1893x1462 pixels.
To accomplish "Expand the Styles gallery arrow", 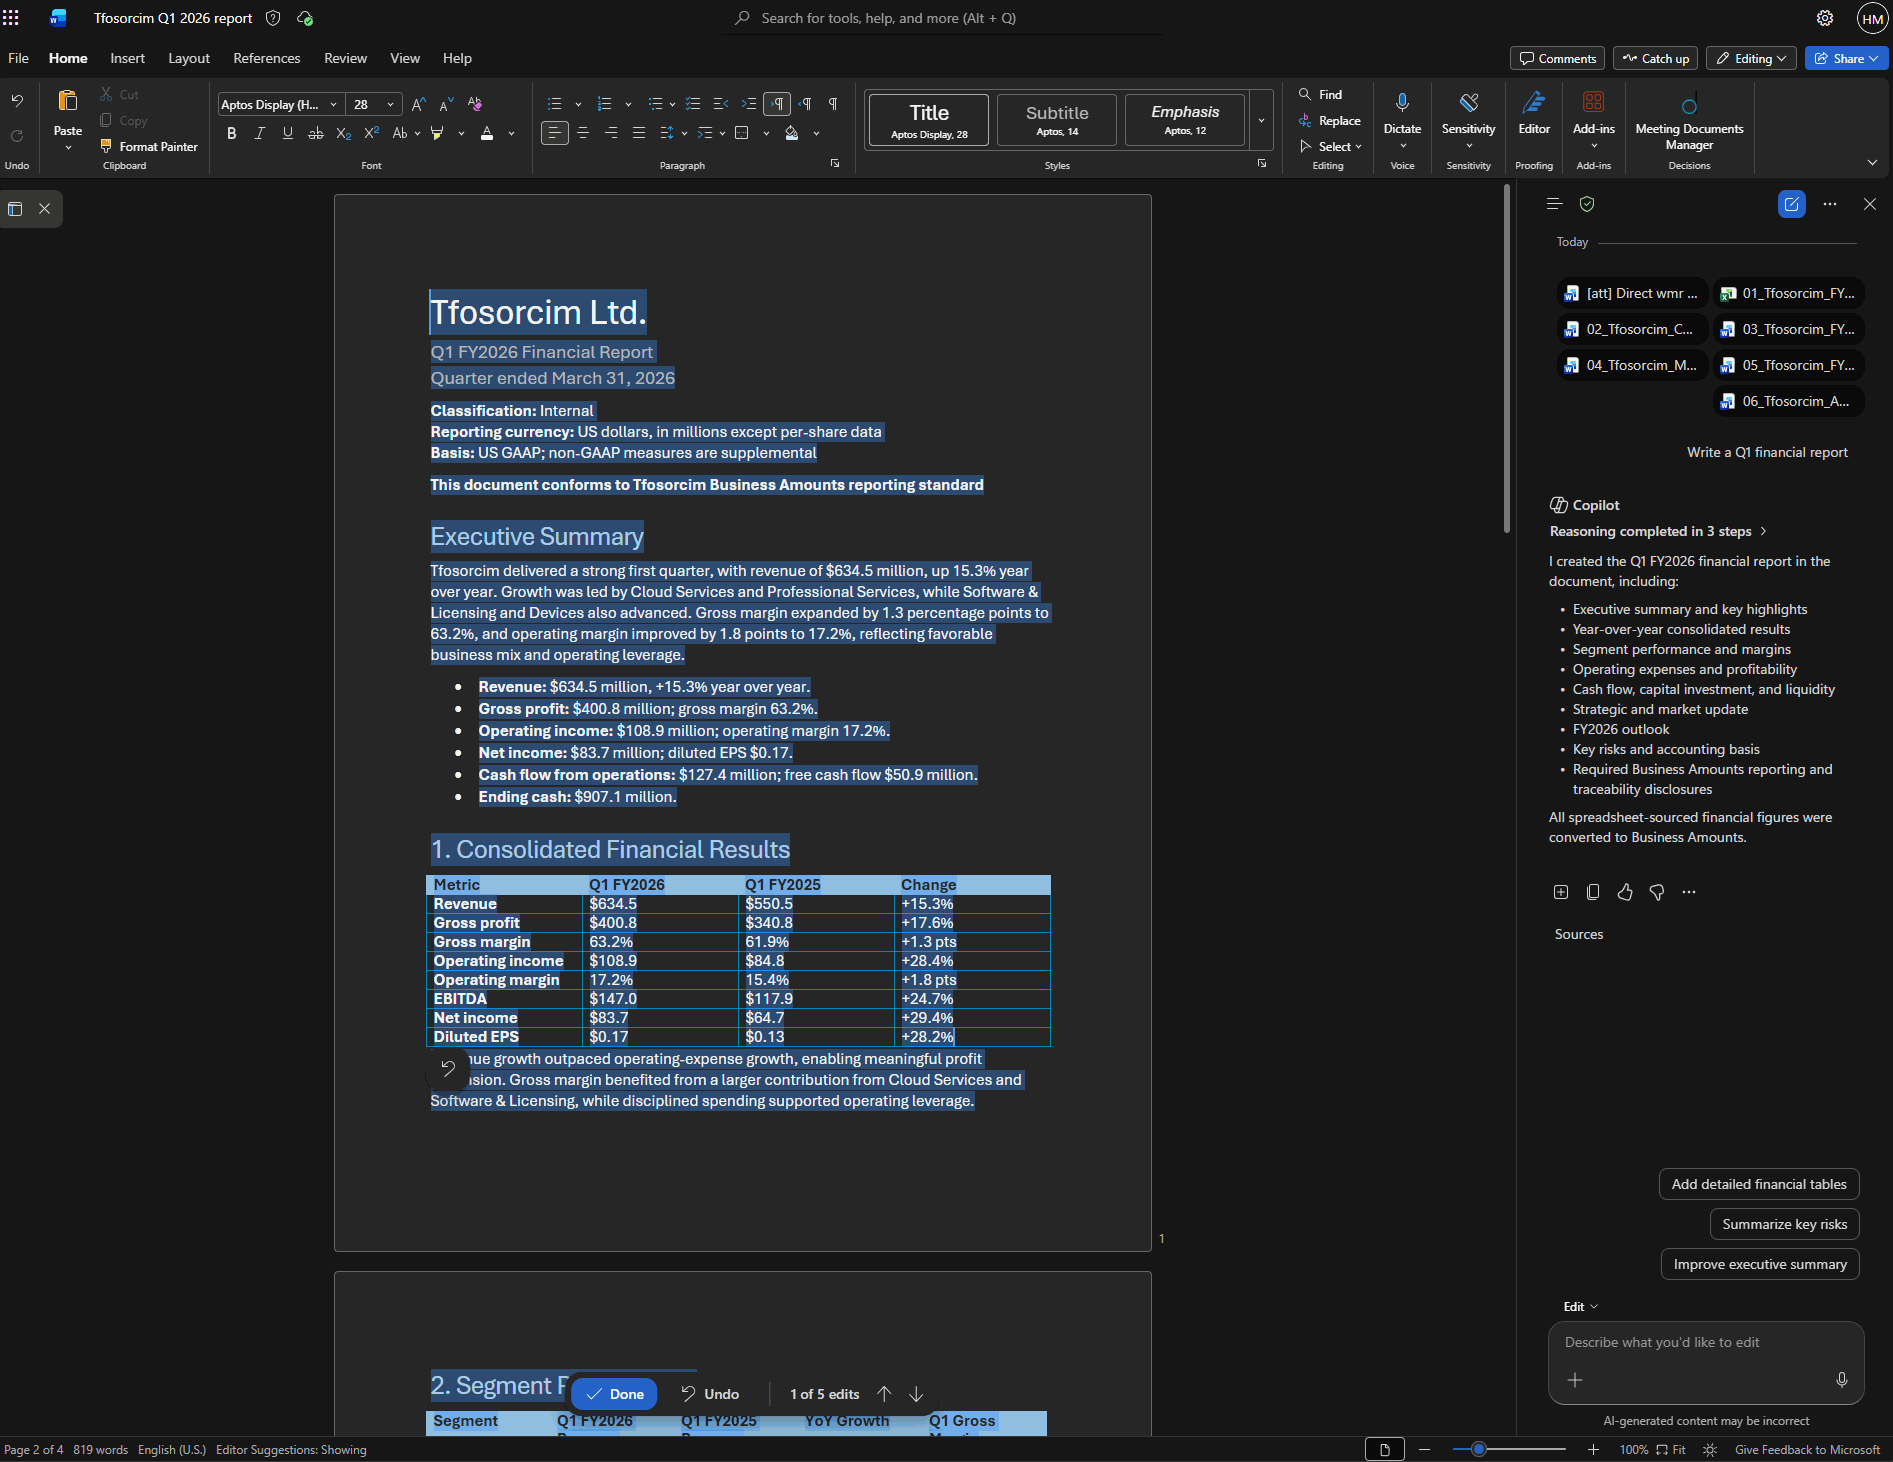I will pyautogui.click(x=1261, y=120).
